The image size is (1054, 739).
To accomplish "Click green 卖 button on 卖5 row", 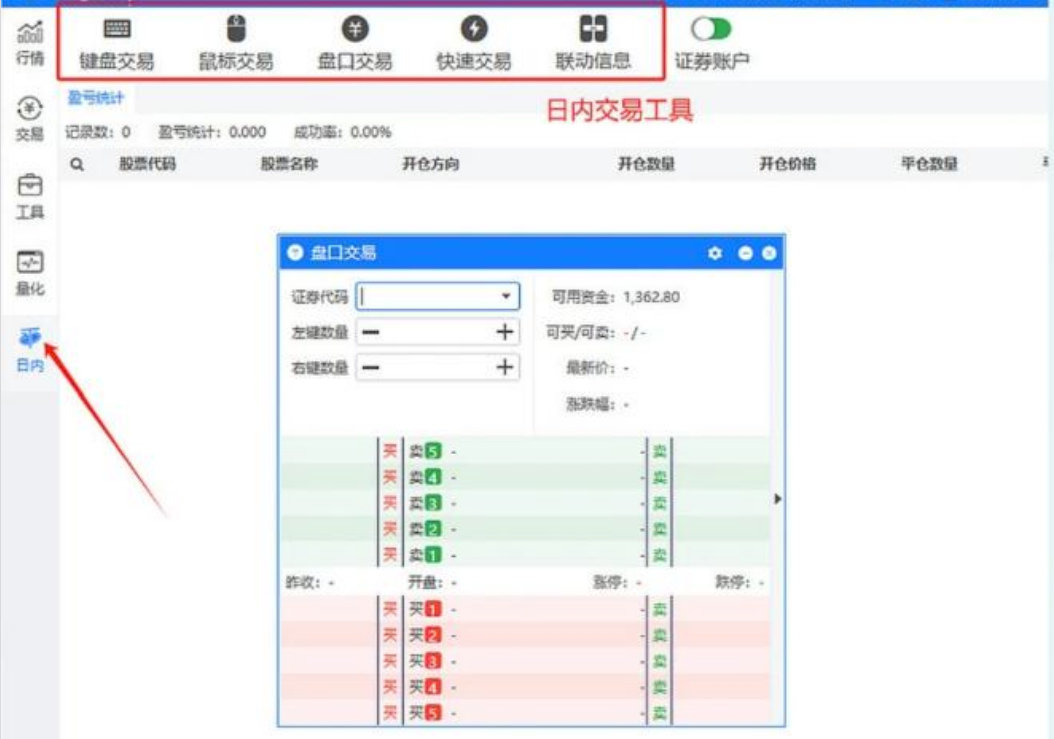I will [659, 451].
